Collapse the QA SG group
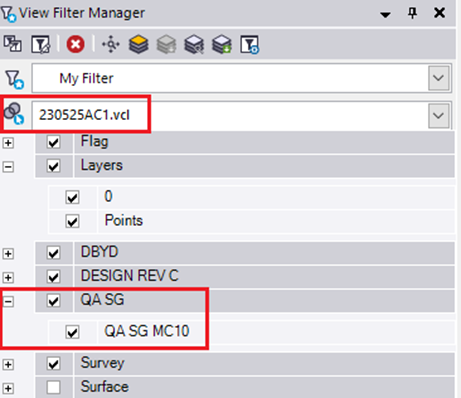The height and width of the screenshot is (398, 461). 8,302
